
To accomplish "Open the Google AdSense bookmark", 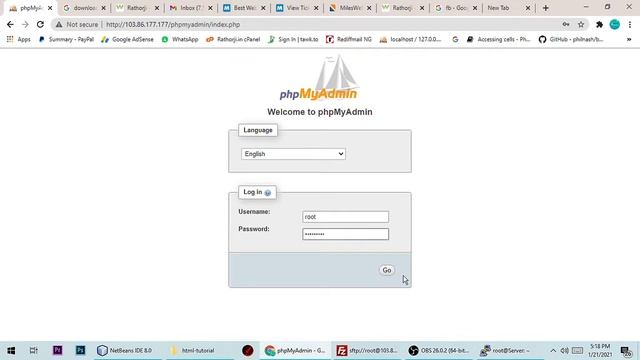I will coord(127,39).
